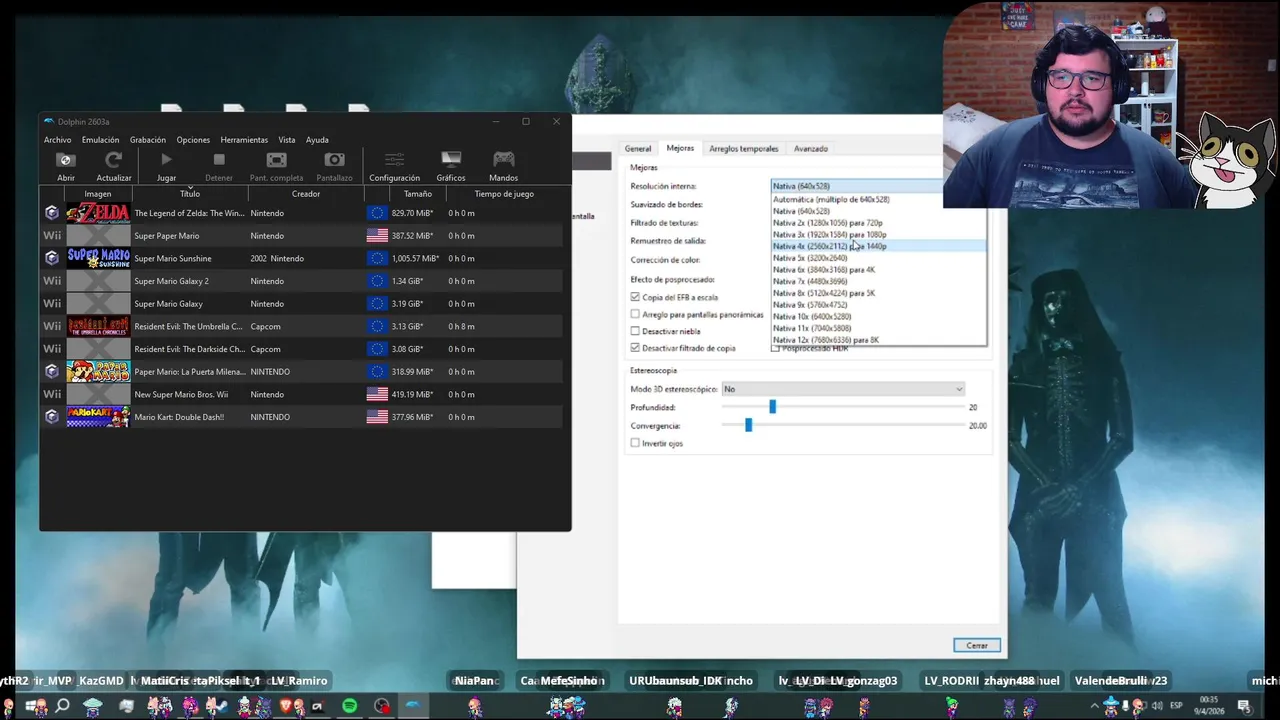The width and height of the screenshot is (1280, 720).
Task: Enable Desactivar niebla checkbox
Action: (635, 331)
